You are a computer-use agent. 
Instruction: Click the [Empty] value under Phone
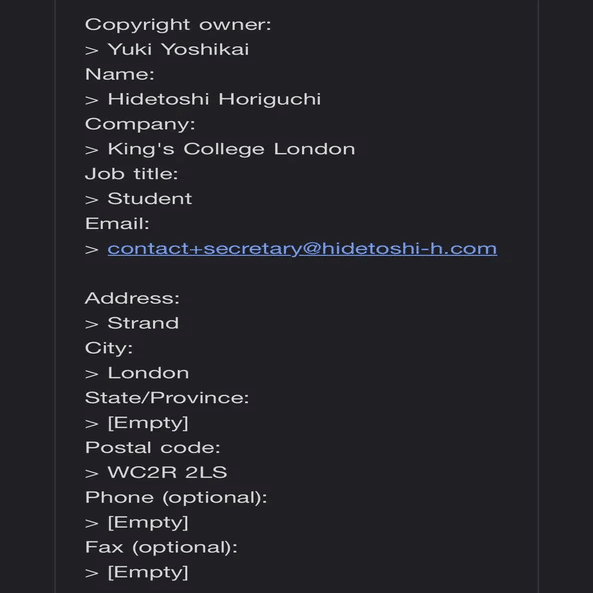pos(148,523)
